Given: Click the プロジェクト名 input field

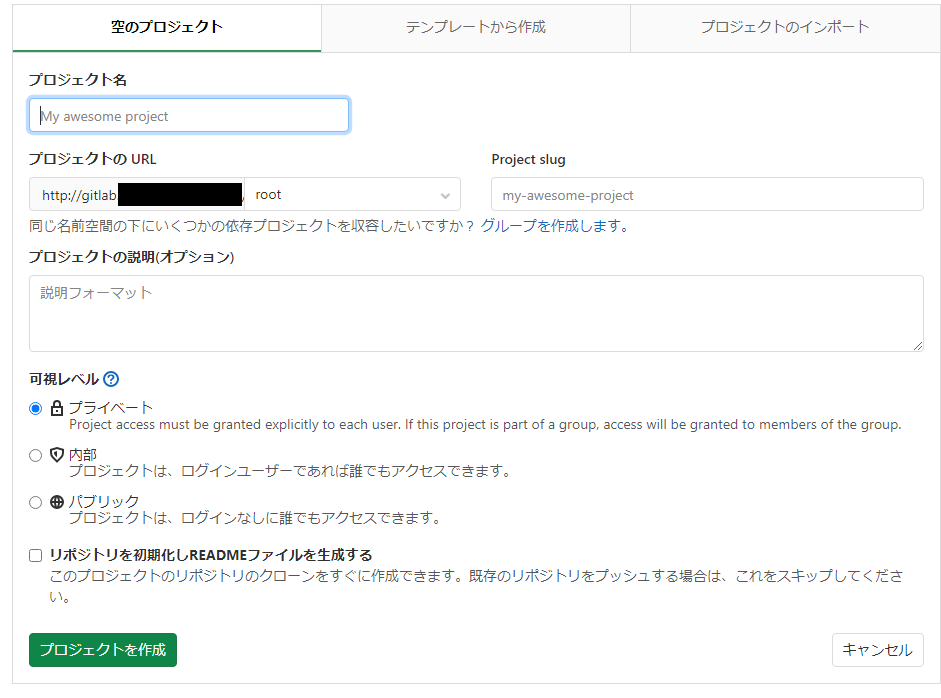Looking at the screenshot, I should click(x=188, y=114).
